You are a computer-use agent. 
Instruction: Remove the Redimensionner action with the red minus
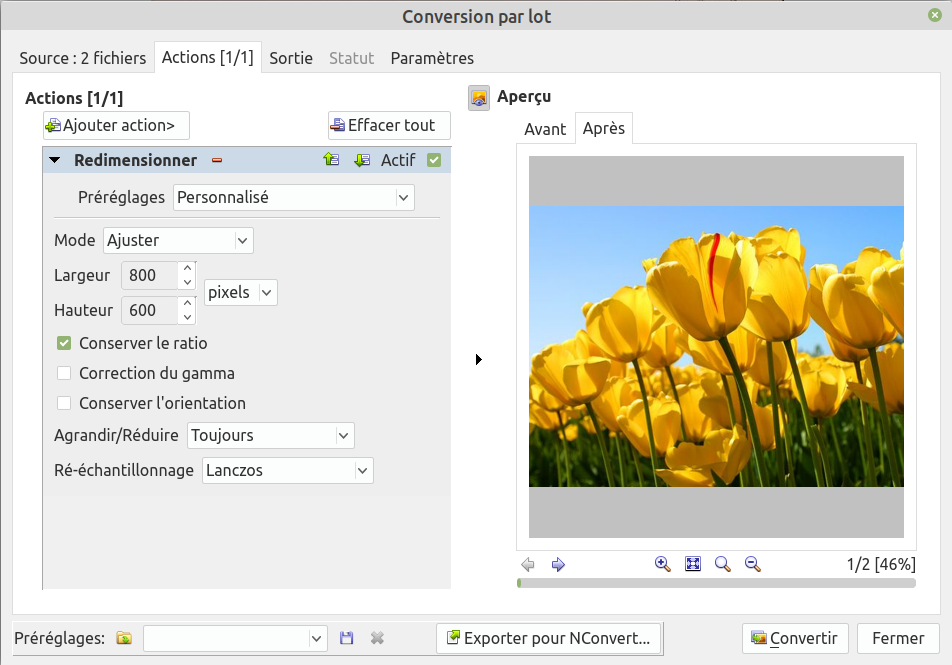click(x=216, y=160)
